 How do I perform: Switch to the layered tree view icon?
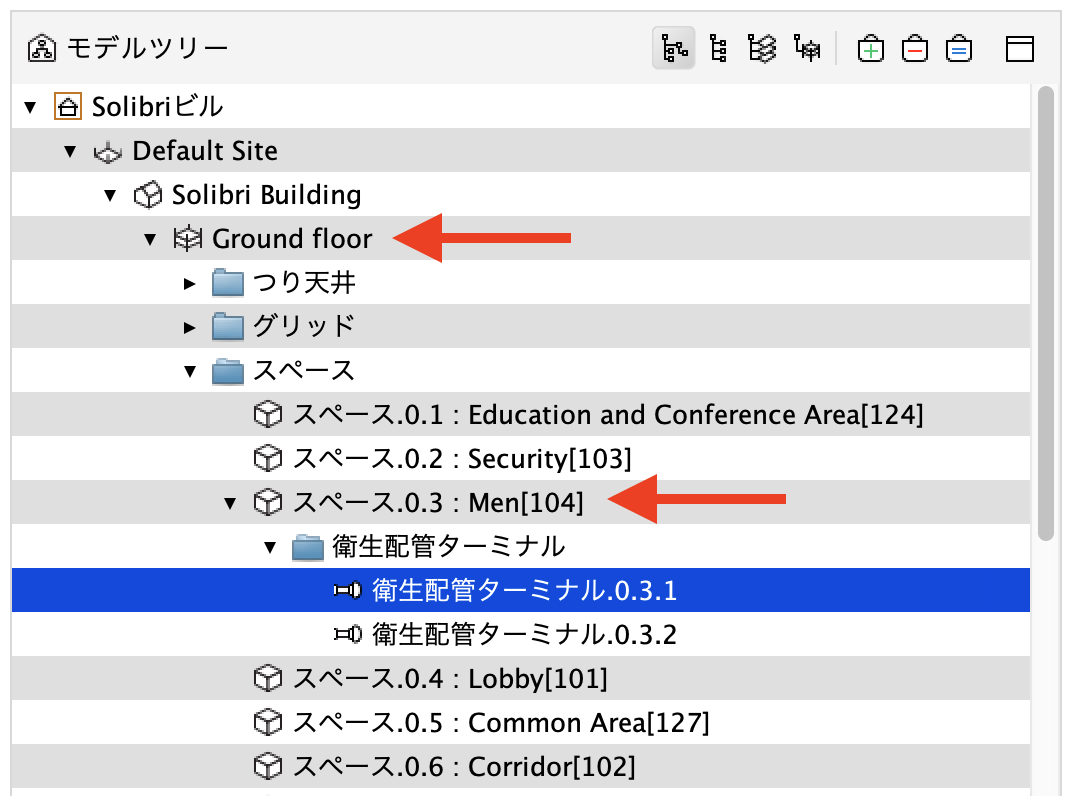coord(762,49)
